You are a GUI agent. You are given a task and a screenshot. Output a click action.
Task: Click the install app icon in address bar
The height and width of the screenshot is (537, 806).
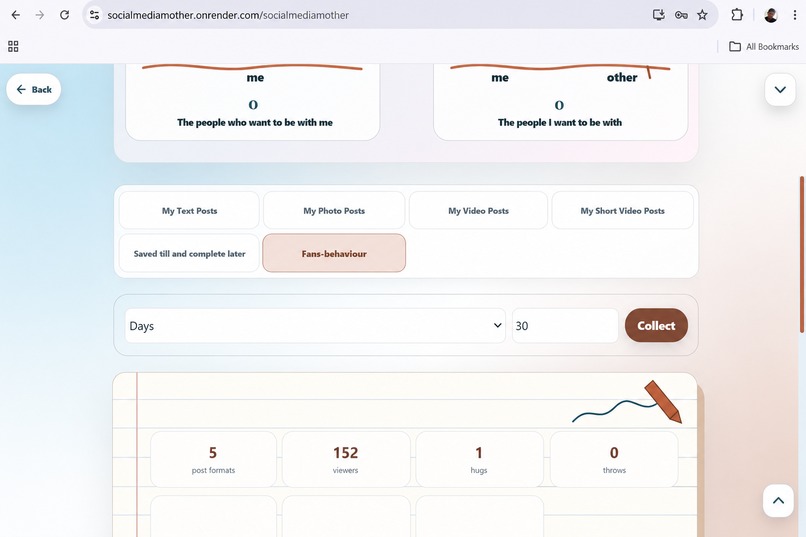[658, 15]
